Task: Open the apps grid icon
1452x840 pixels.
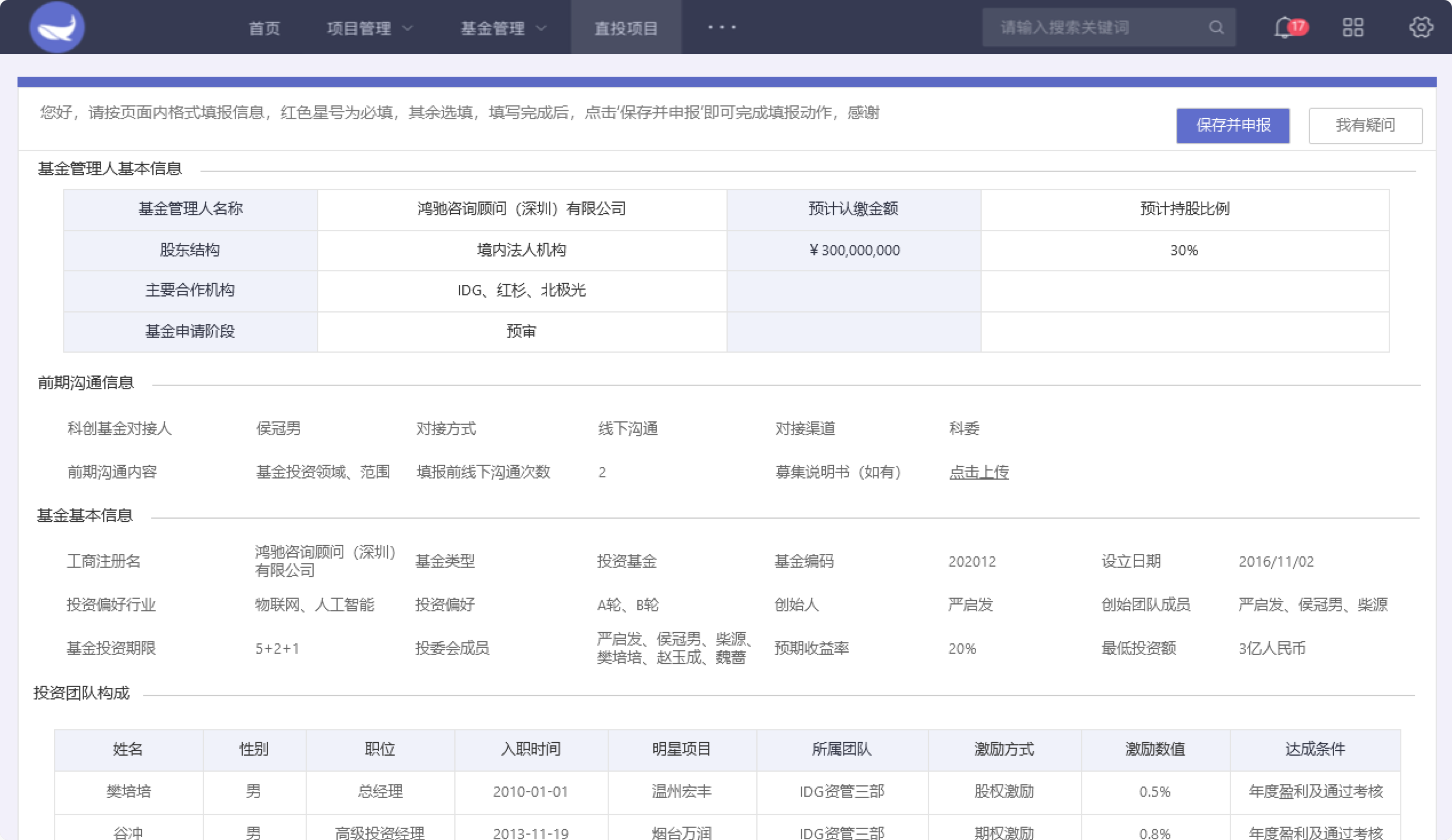Action: (x=1354, y=27)
